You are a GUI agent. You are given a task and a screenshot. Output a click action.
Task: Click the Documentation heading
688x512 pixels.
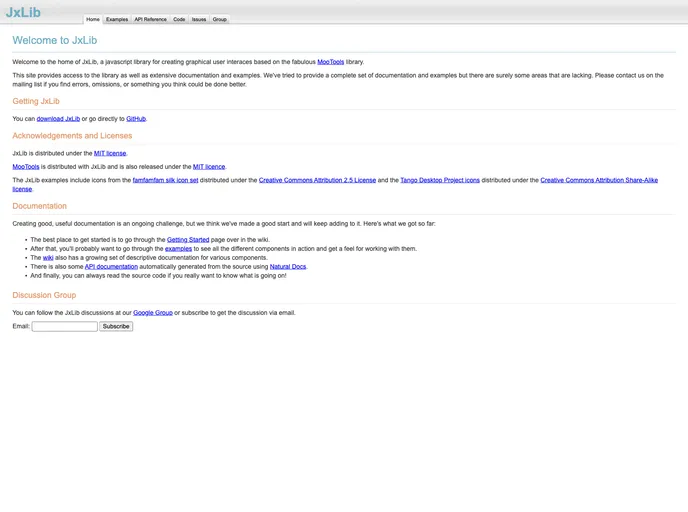(x=39, y=206)
